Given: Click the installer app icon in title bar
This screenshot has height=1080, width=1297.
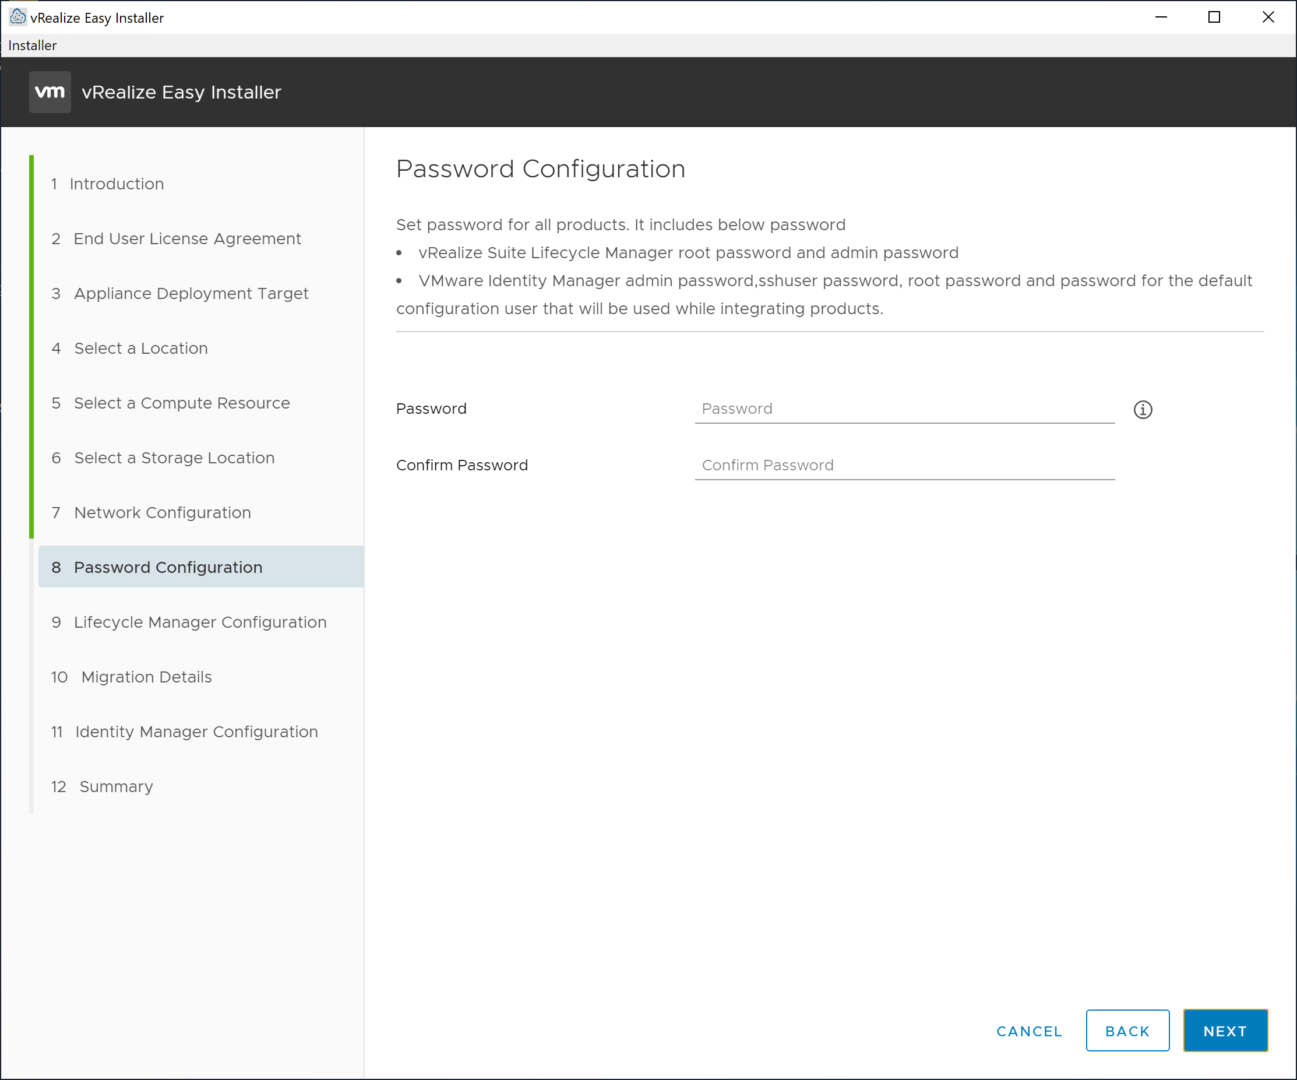Looking at the screenshot, I should tap(17, 17).
